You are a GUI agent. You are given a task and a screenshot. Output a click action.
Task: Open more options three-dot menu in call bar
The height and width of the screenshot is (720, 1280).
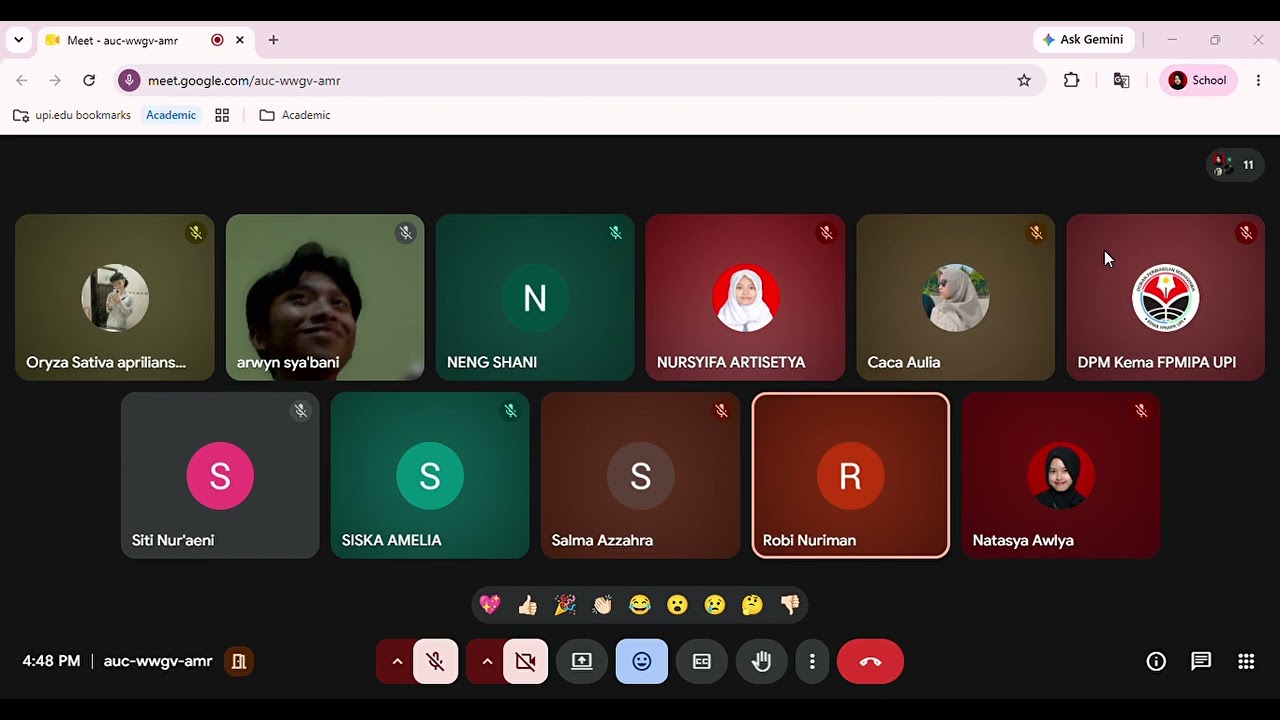click(812, 661)
